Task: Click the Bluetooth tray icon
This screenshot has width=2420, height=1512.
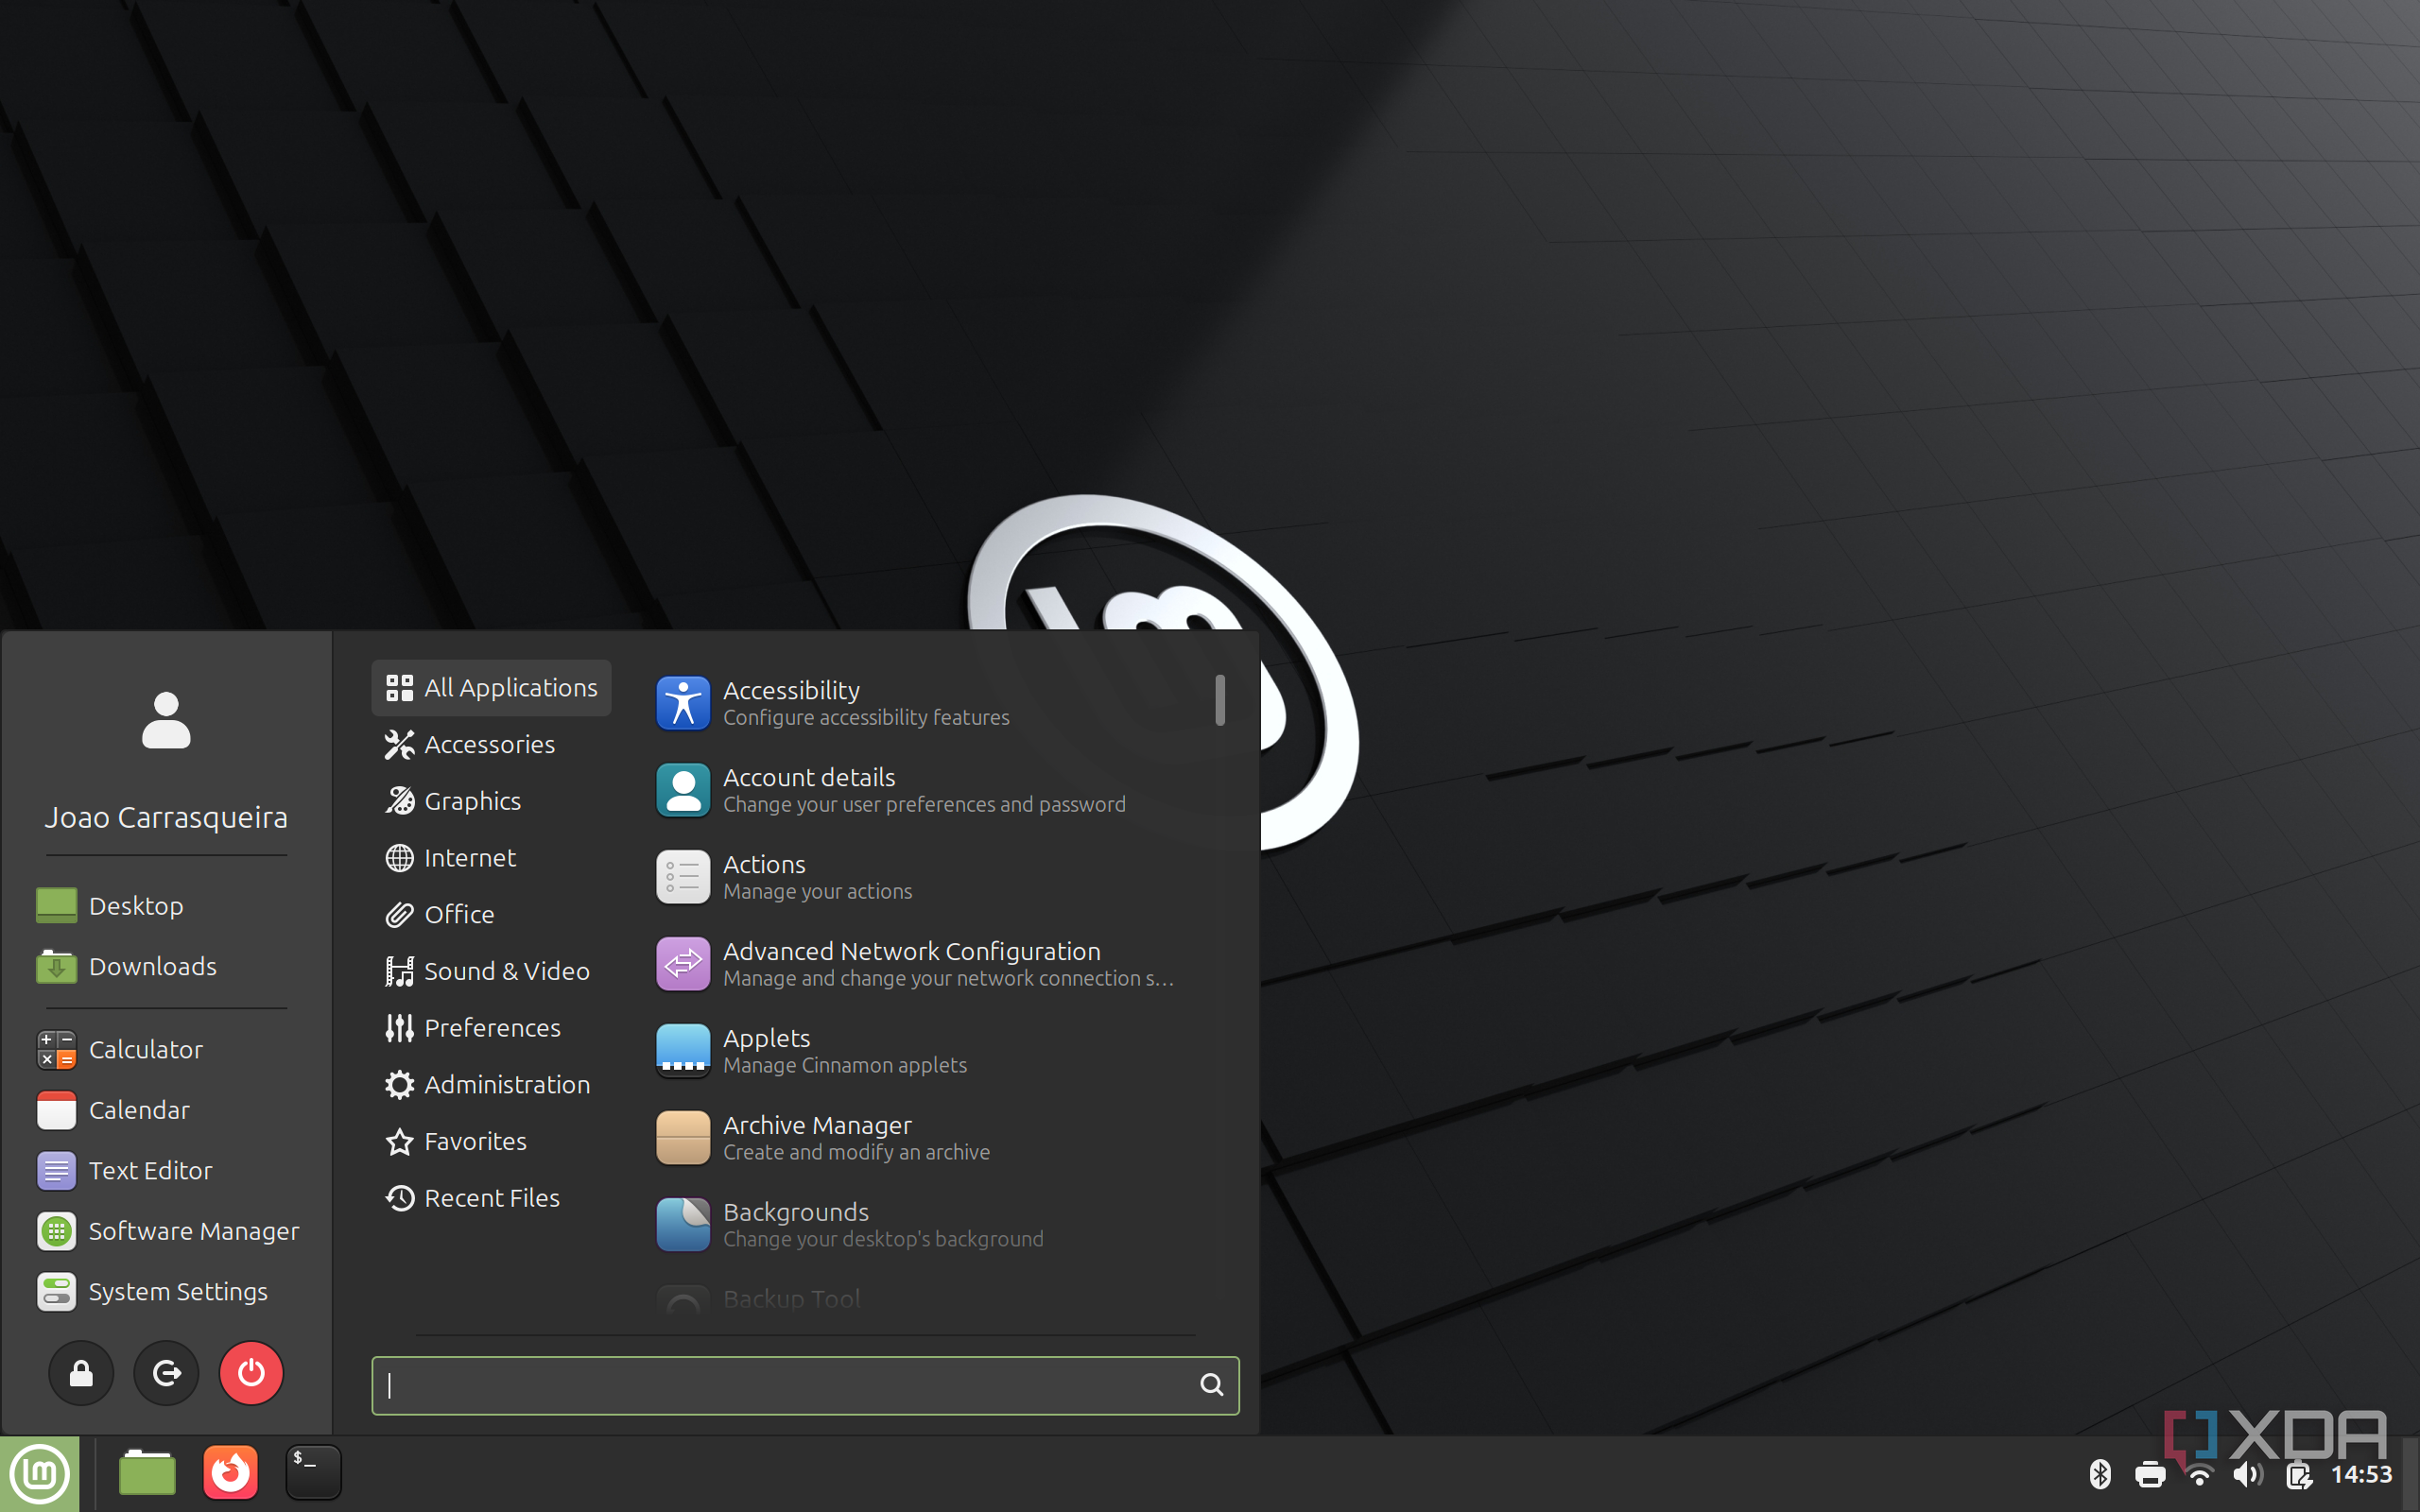Action: point(2100,1474)
